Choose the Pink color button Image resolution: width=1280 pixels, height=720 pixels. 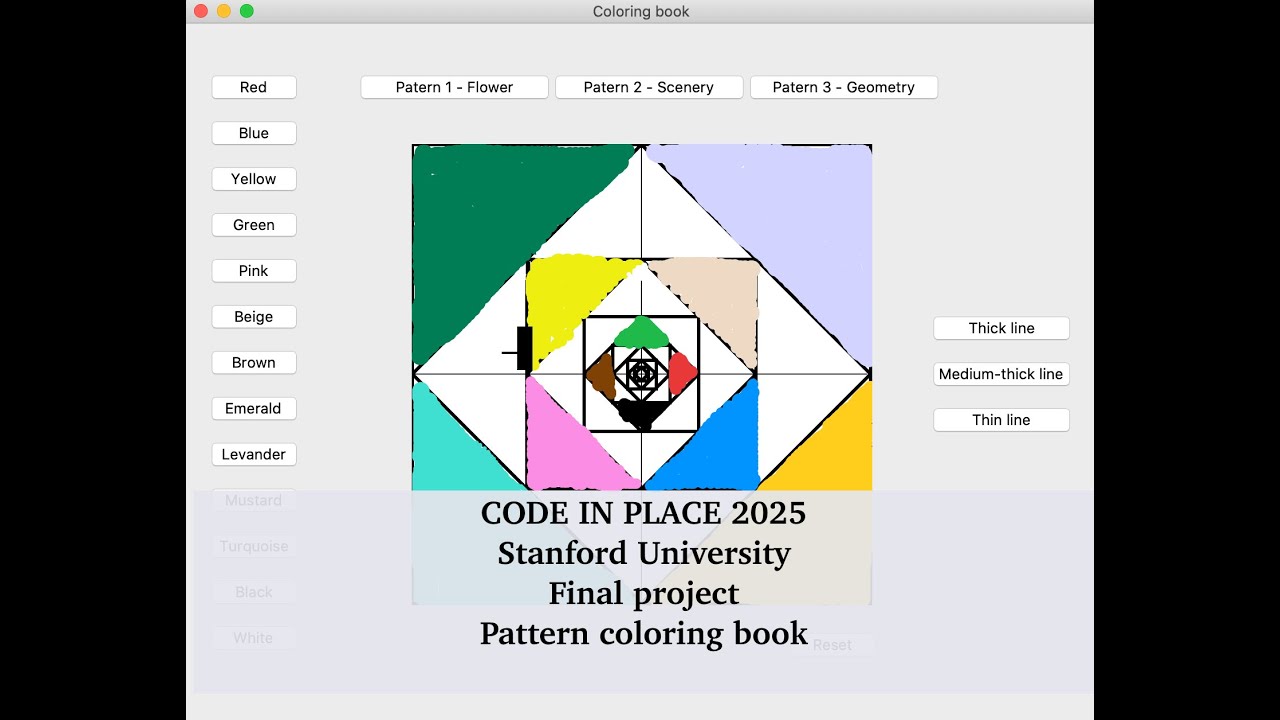click(x=254, y=271)
